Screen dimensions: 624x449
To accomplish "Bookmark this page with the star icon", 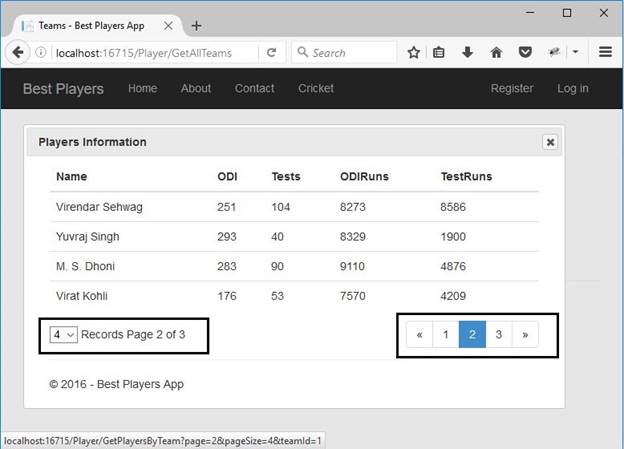I will tap(413, 52).
